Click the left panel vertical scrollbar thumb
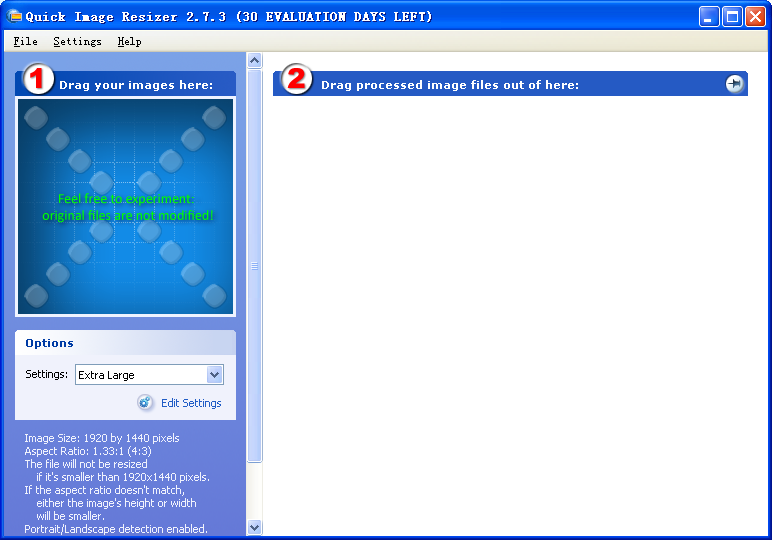Image resolution: width=772 pixels, height=540 pixels. click(x=255, y=266)
